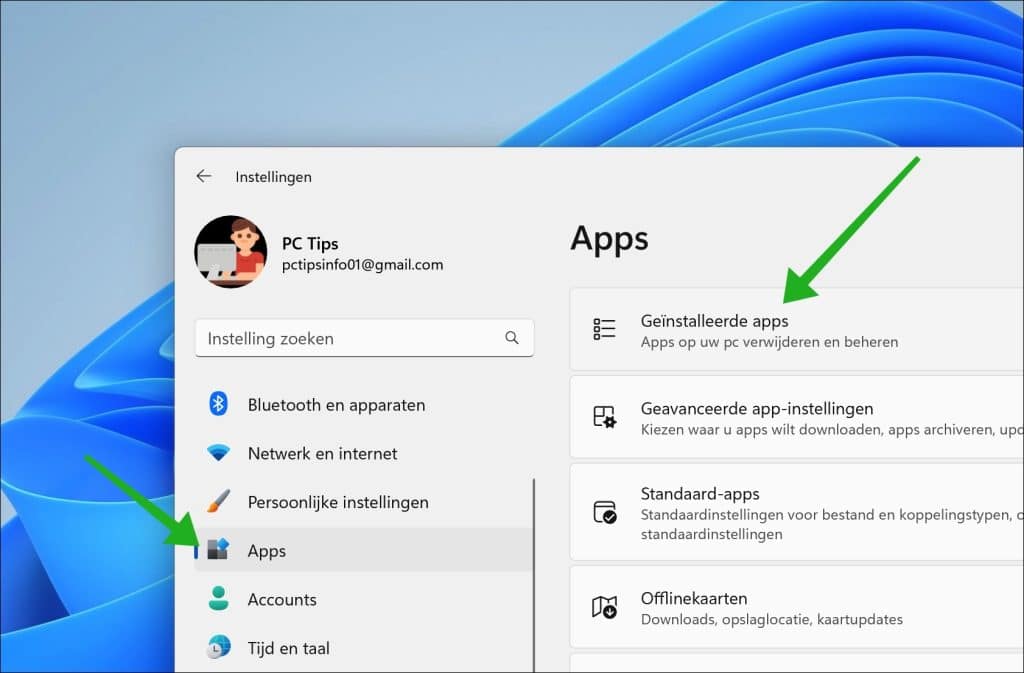Go to Persoonlijke instellingen

tap(363, 502)
